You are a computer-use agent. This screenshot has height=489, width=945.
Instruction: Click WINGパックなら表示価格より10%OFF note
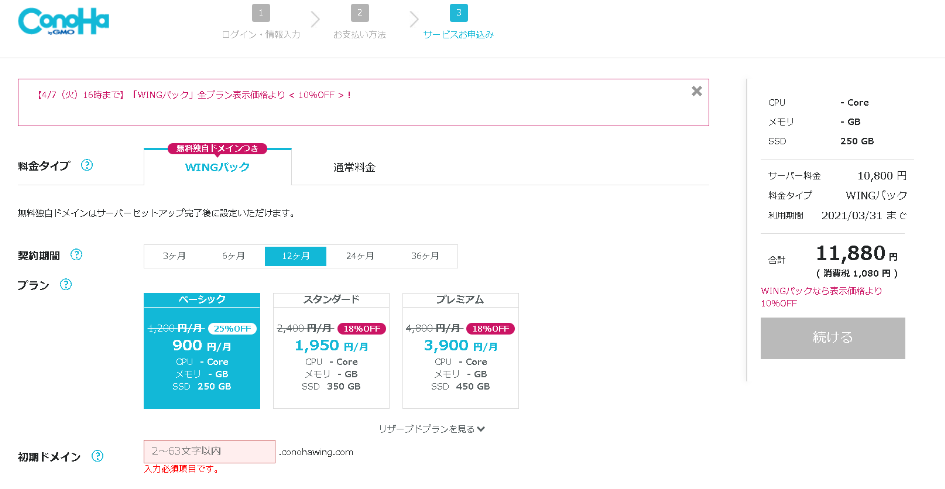[x=822, y=297]
